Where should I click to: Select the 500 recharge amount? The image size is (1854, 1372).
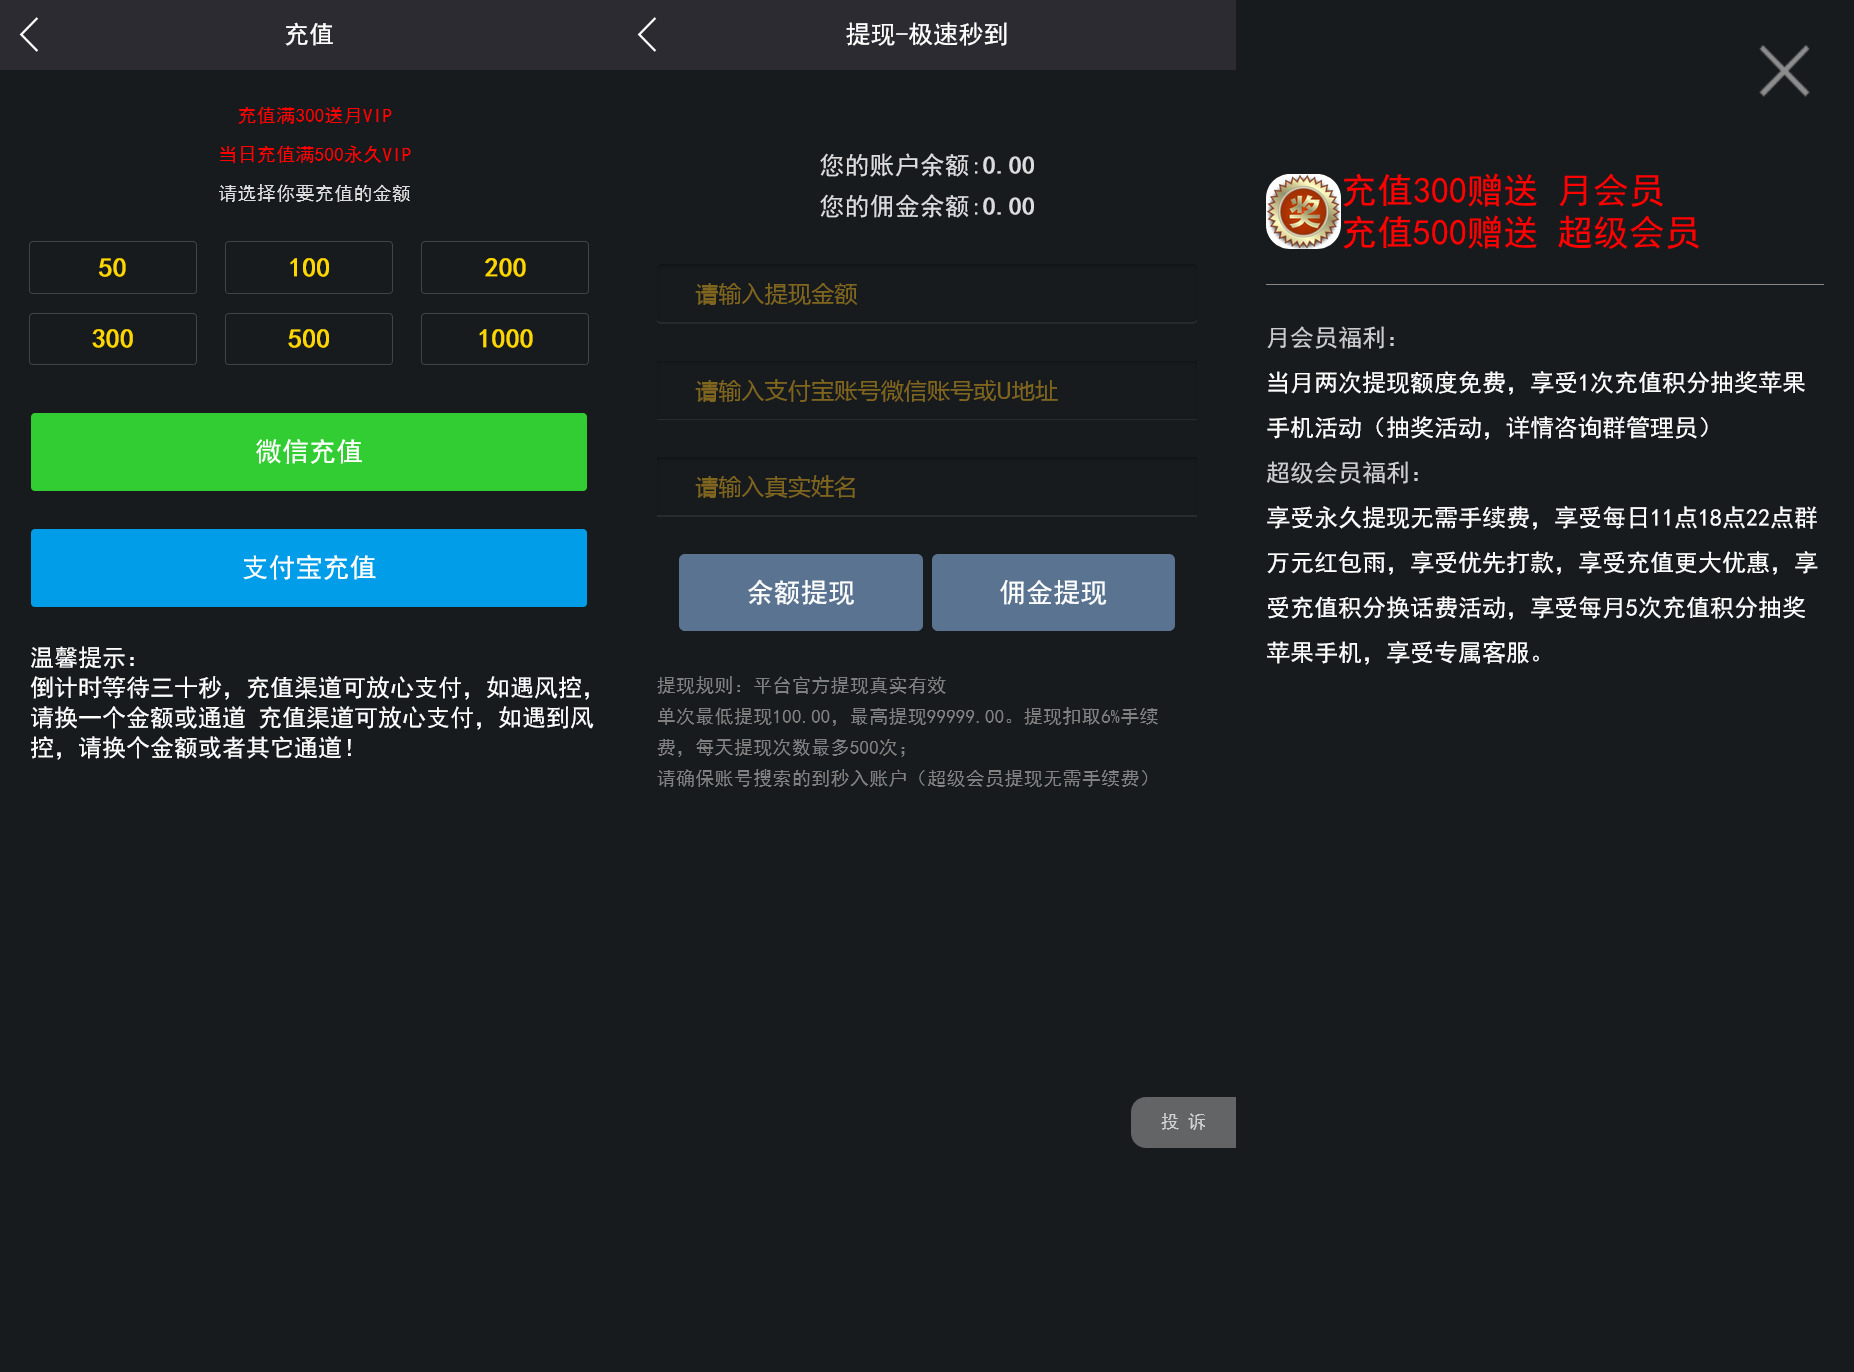tap(308, 338)
